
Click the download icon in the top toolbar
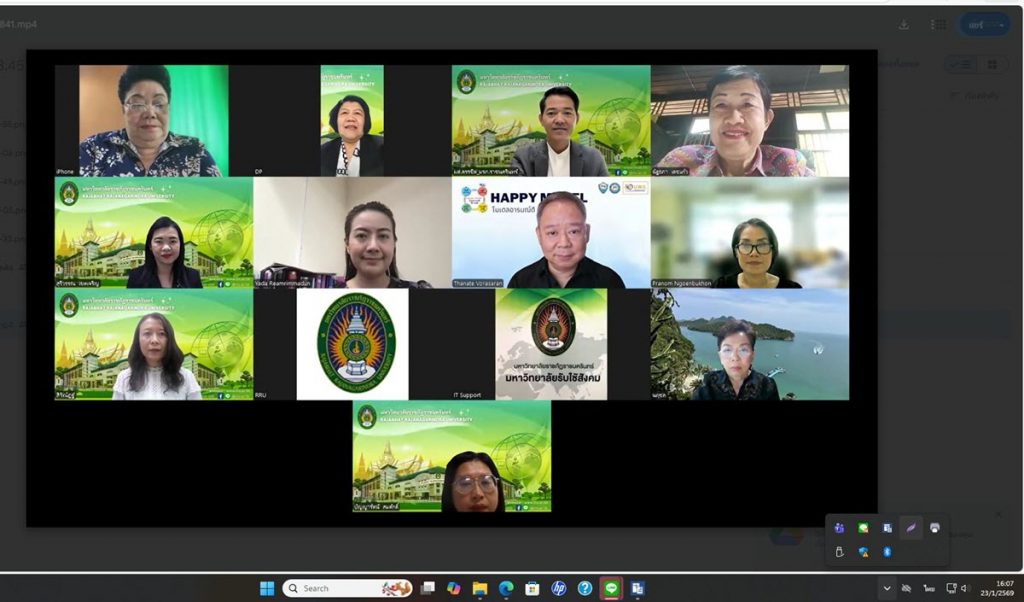tap(904, 25)
